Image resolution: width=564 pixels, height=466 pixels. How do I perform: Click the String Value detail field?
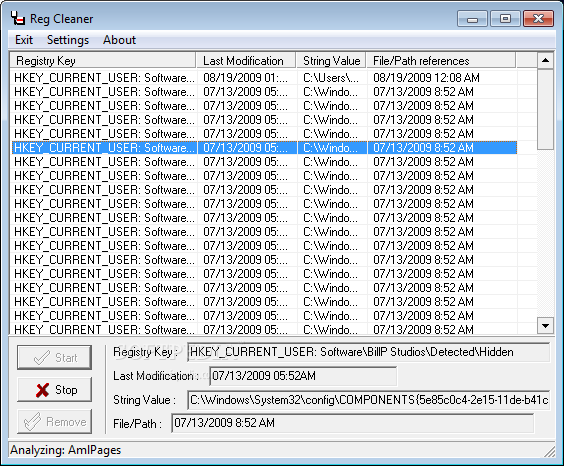(368, 400)
